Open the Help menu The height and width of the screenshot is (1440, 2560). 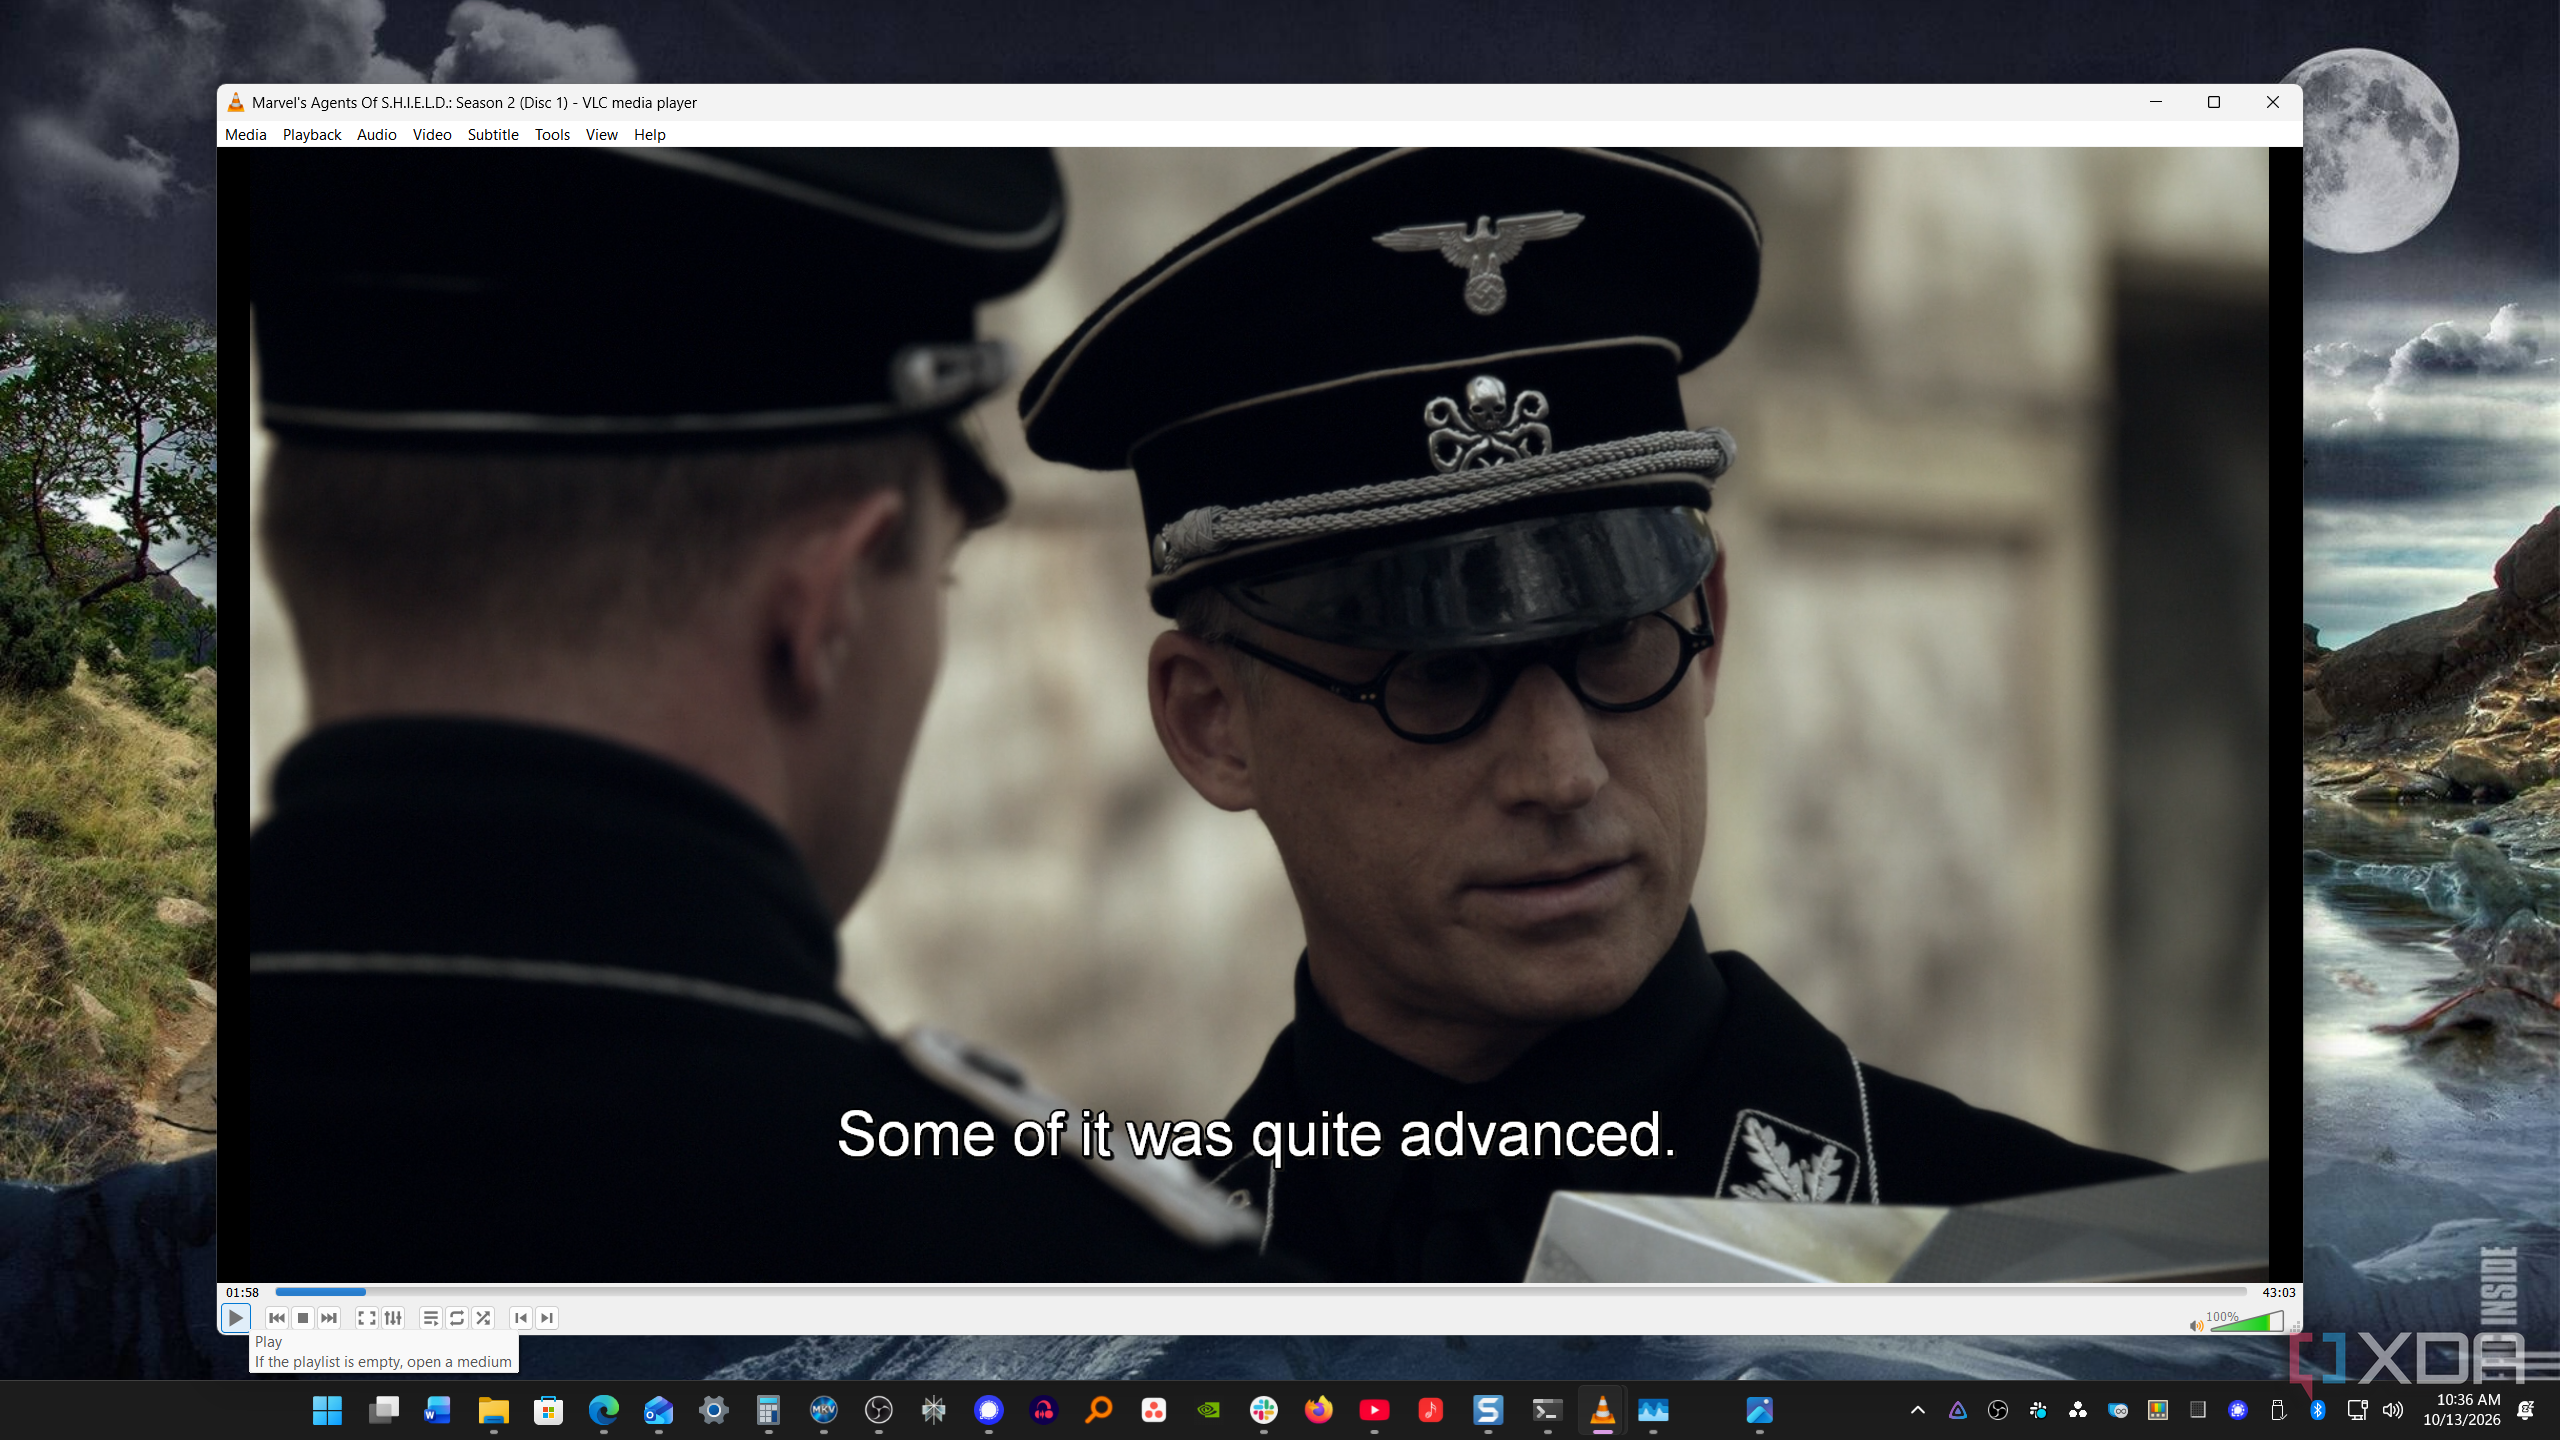650,135
